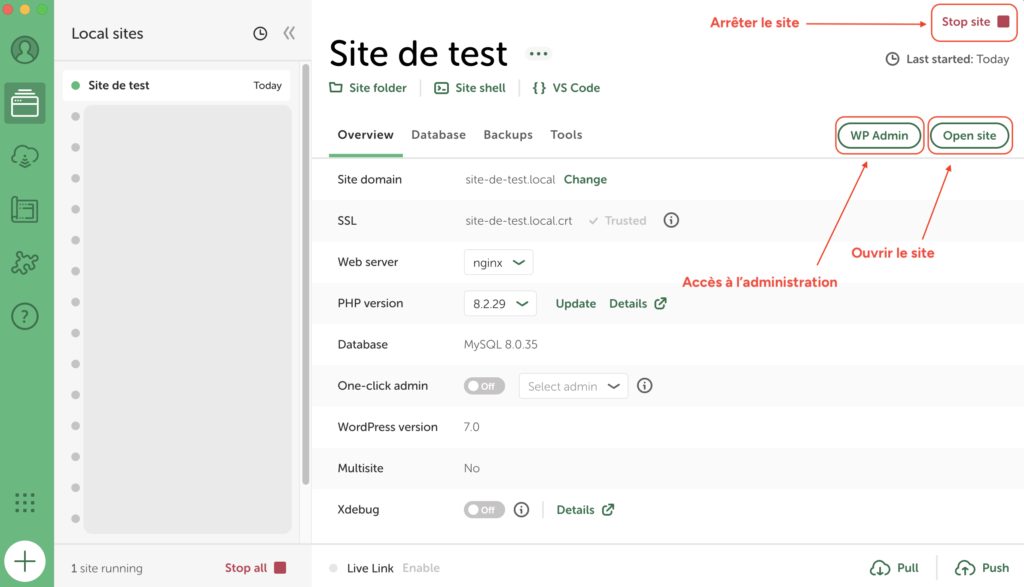Open the apps grid dots icon
The width and height of the screenshot is (1024, 587).
pos(25,502)
